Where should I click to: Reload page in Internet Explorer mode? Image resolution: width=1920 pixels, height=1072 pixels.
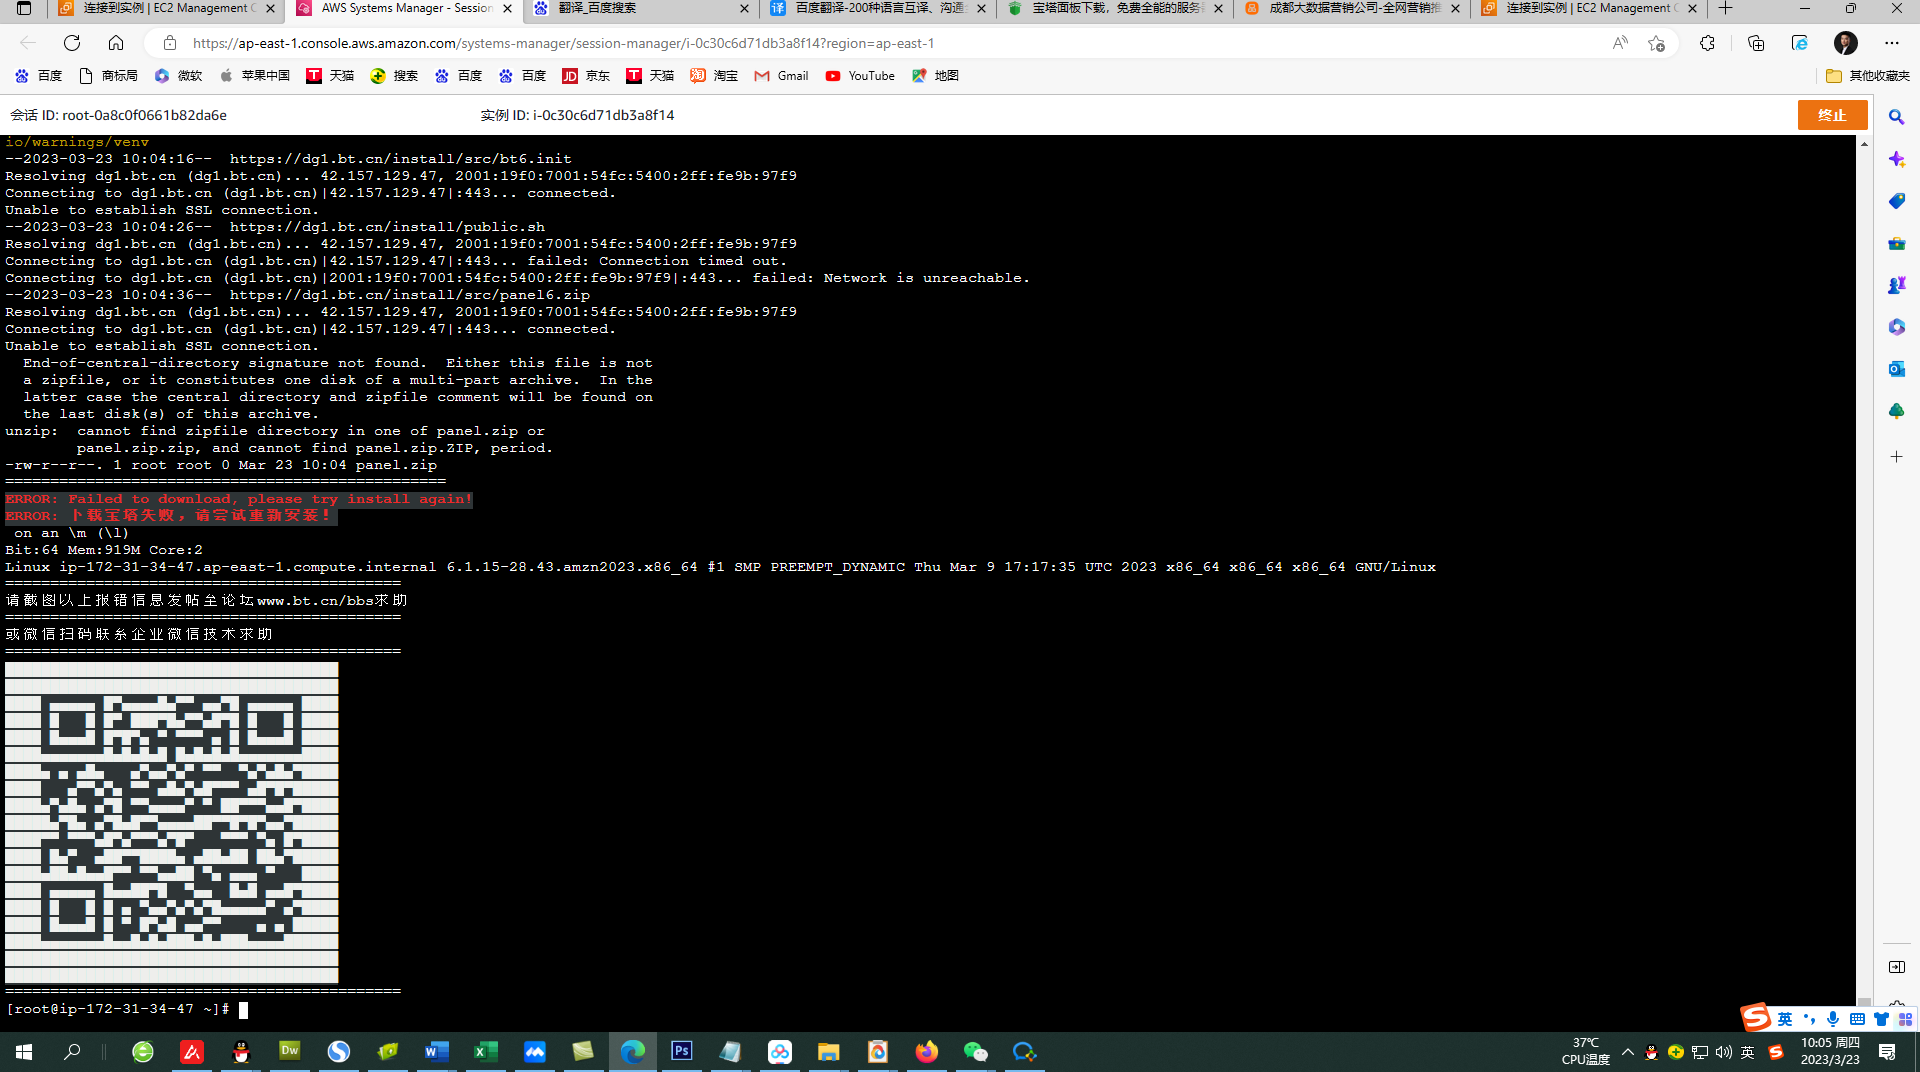1800,43
